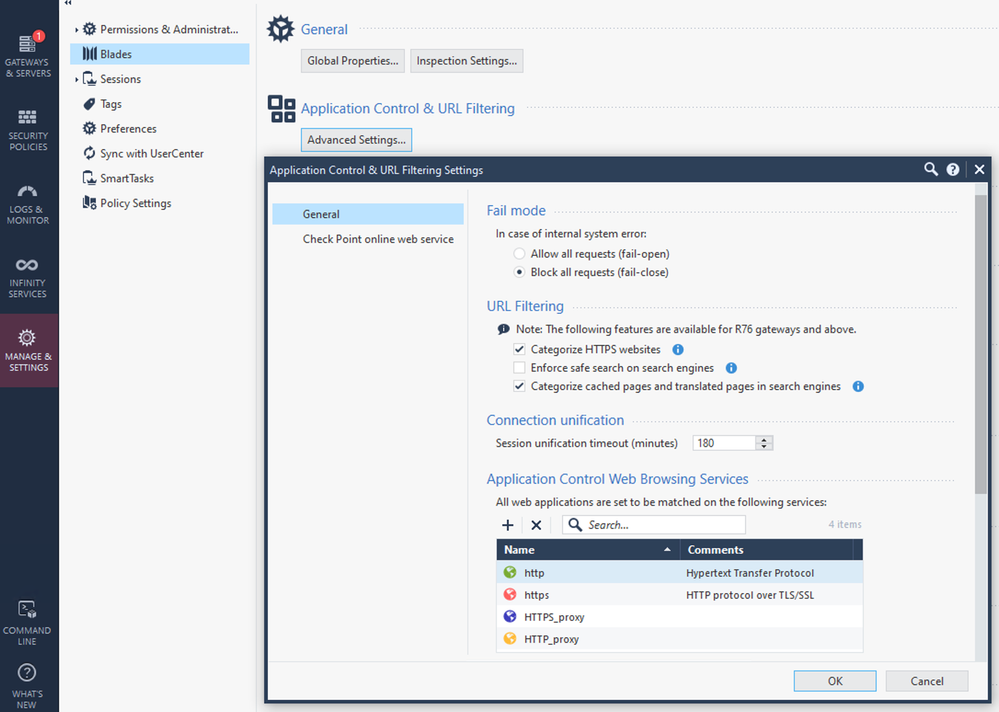This screenshot has width=999, height=712.
Task: Show info for Categorize cached pages
Action: [858, 387]
